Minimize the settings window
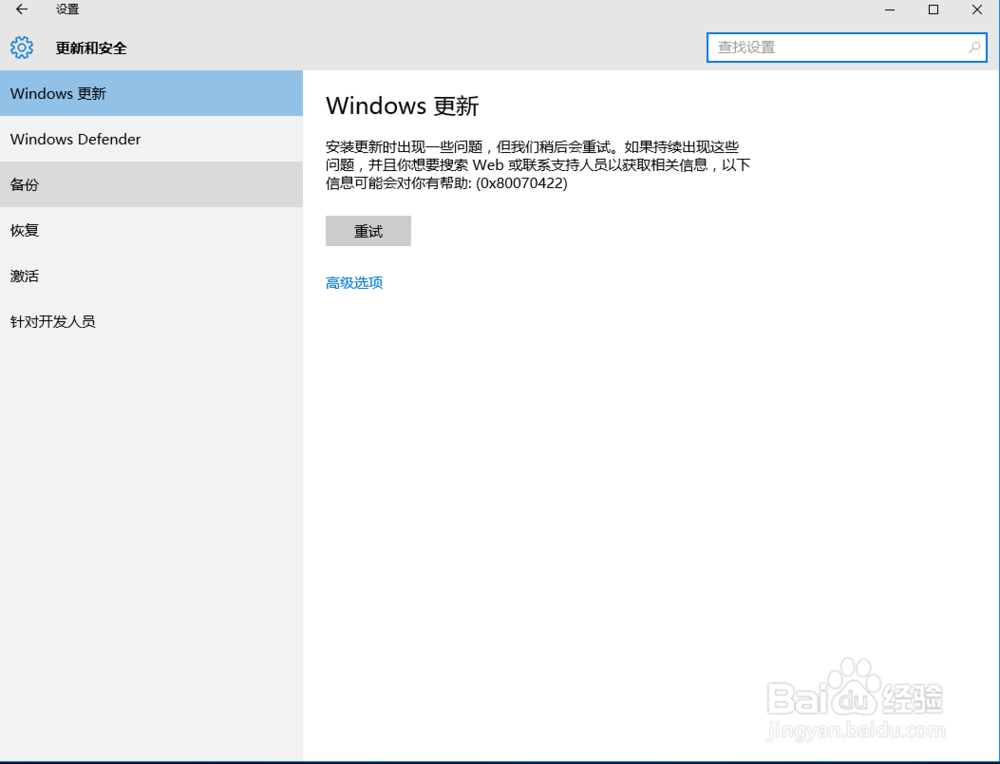Image resolution: width=1000 pixels, height=764 pixels. (x=890, y=10)
